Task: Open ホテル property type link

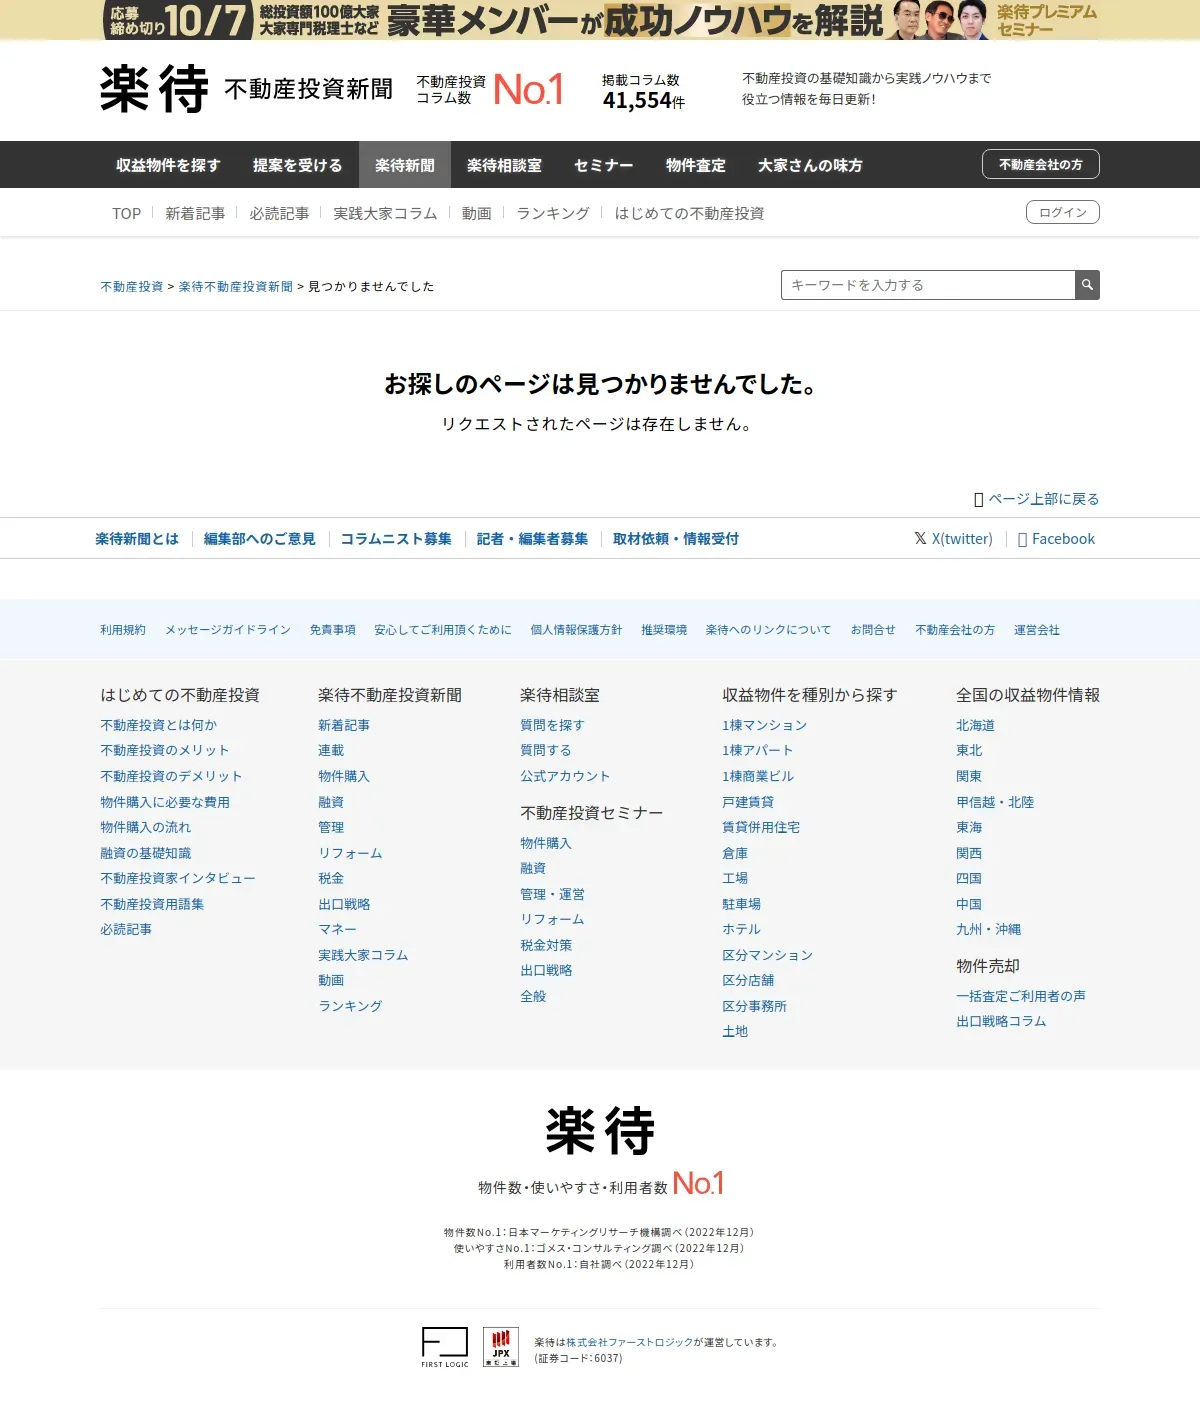Action: tap(741, 929)
